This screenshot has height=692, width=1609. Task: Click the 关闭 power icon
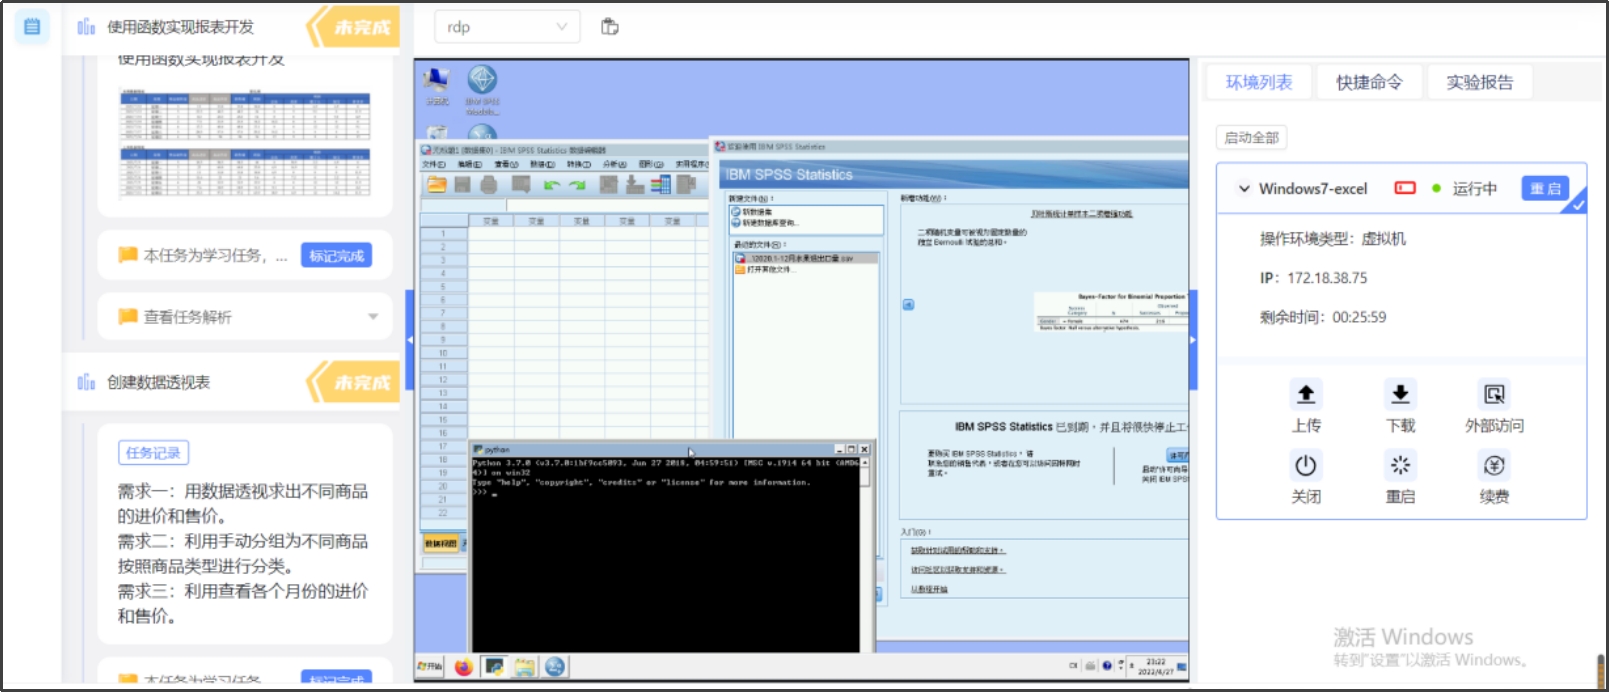coord(1306,465)
